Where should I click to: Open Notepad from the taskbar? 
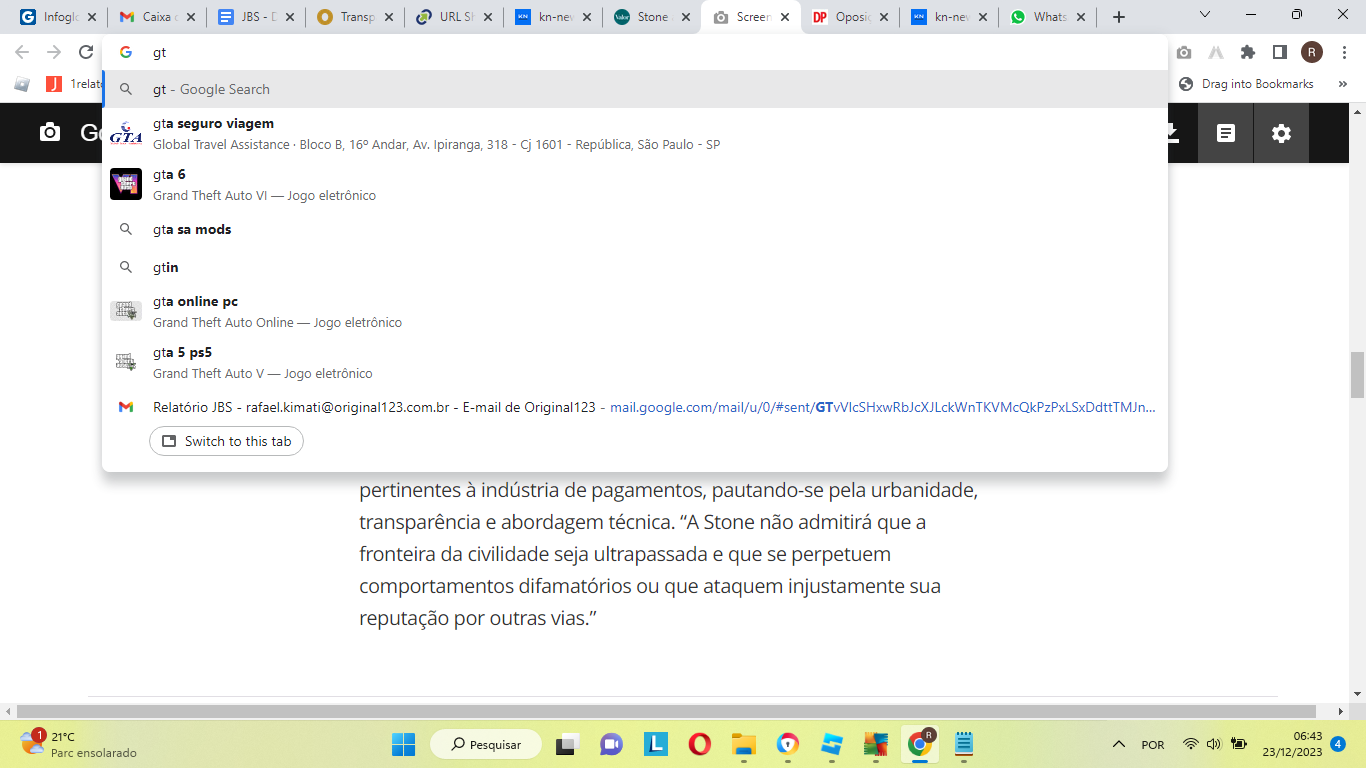[x=963, y=744]
